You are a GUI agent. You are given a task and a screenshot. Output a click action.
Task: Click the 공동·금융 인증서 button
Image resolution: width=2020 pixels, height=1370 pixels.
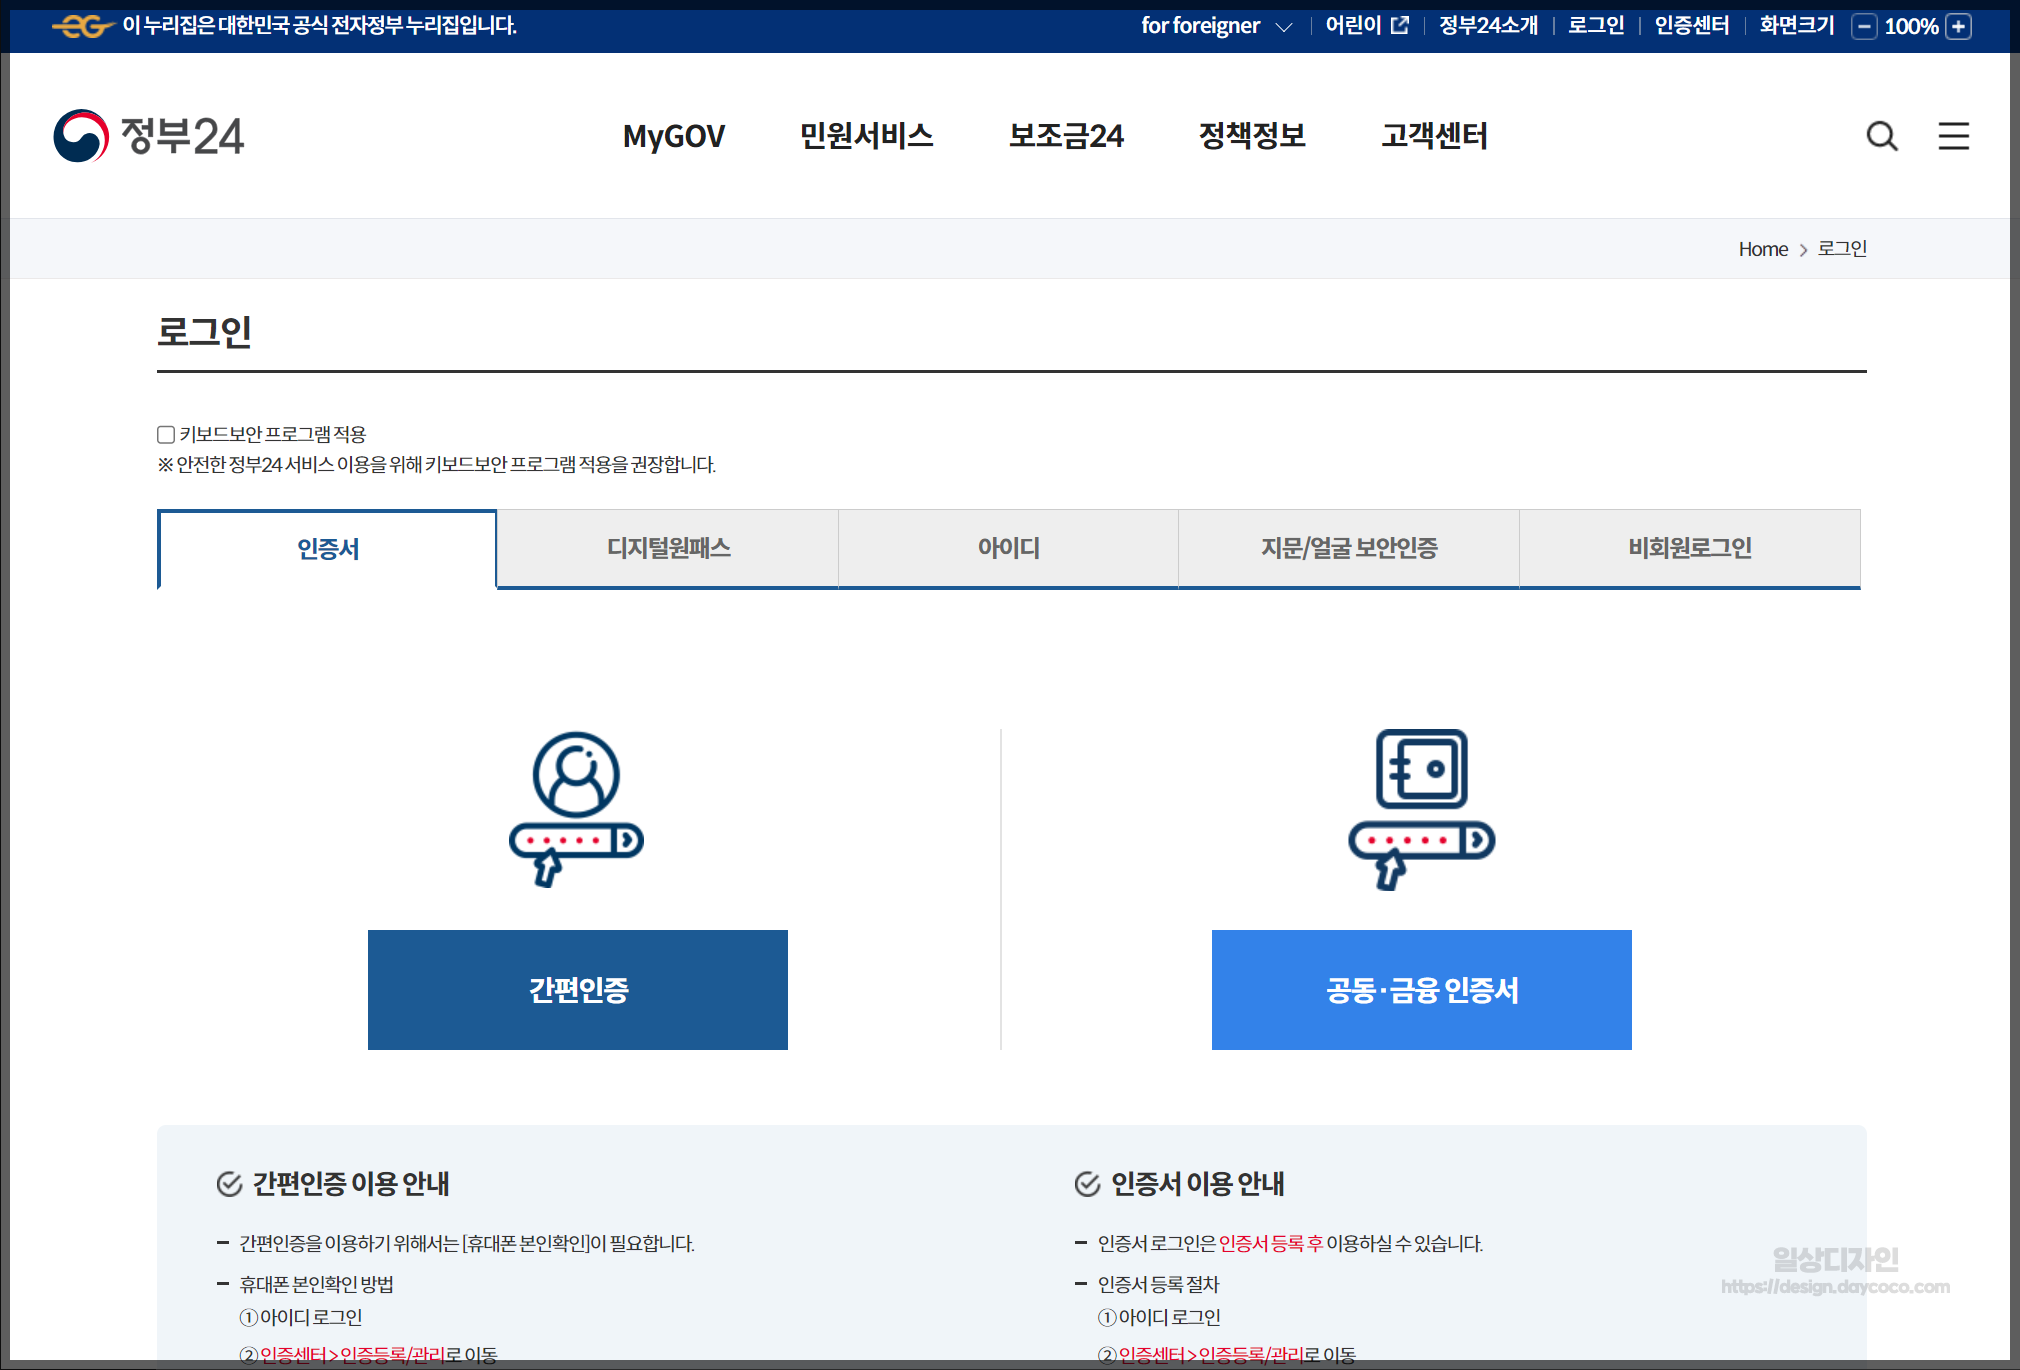click(x=1422, y=990)
